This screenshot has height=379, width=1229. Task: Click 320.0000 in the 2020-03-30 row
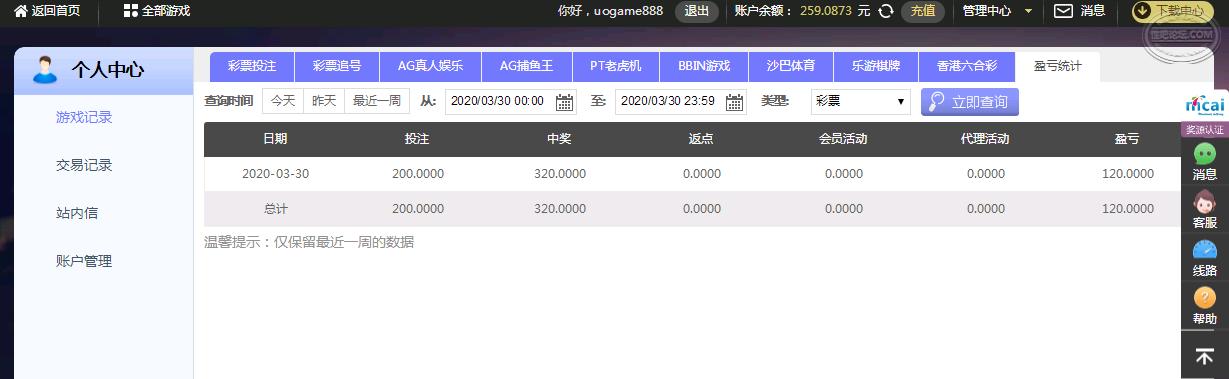pyautogui.click(x=560, y=174)
